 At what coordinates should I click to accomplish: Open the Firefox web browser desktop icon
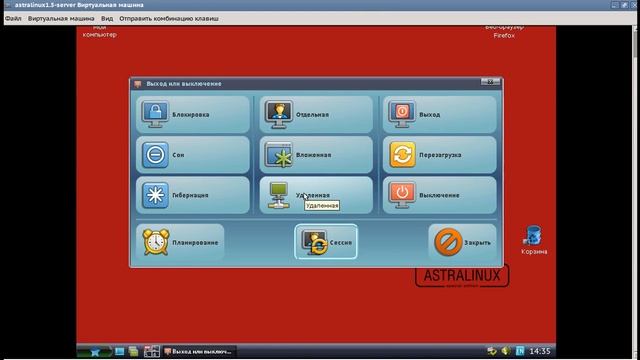coord(504,32)
